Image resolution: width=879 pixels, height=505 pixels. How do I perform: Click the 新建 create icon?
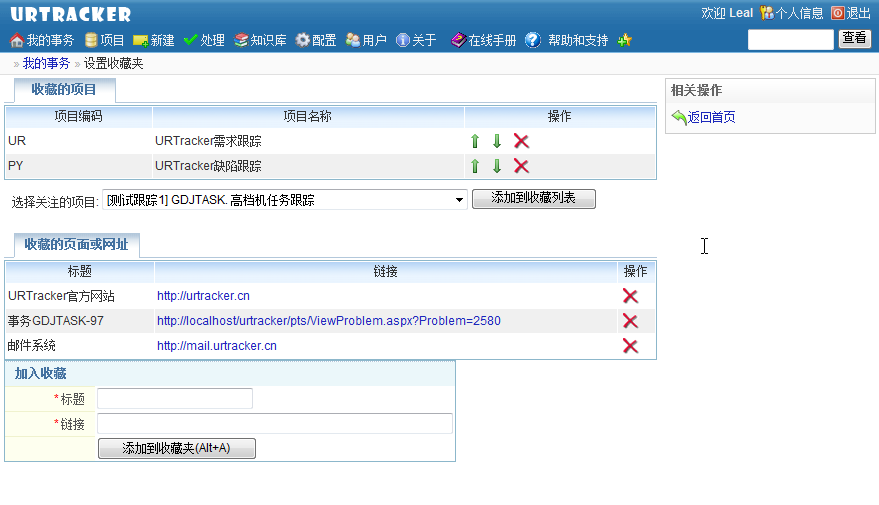pyautogui.click(x=141, y=40)
